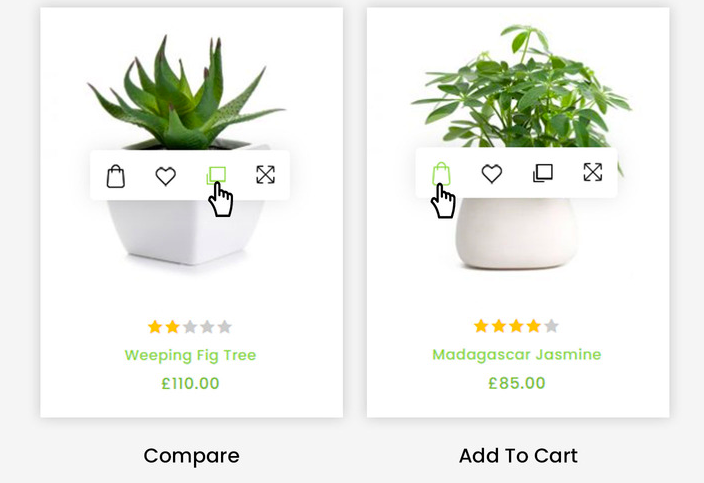Click green shopping bag icon on Madagascar Jasmine
This screenshot has width=704, height=483.
441,174
